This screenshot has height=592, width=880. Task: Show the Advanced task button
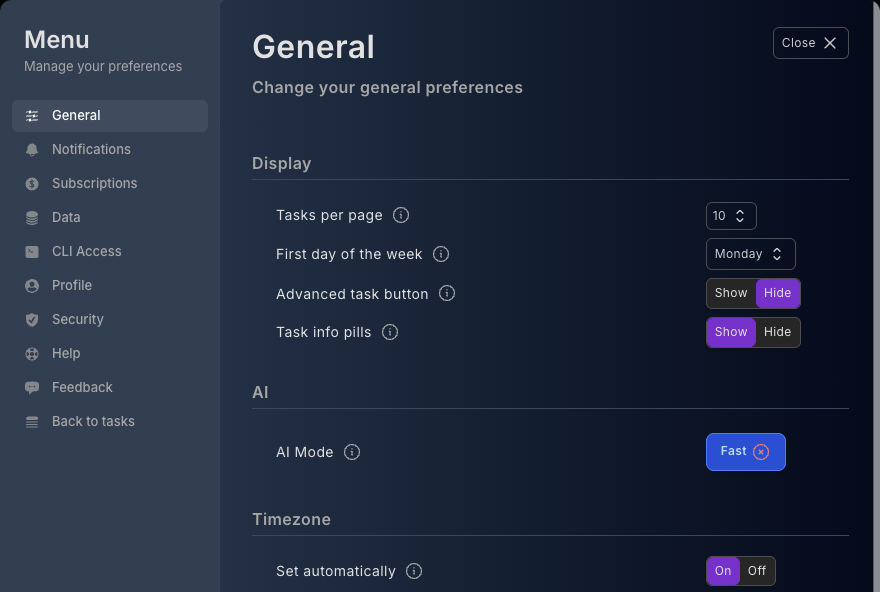coord(731,293)
